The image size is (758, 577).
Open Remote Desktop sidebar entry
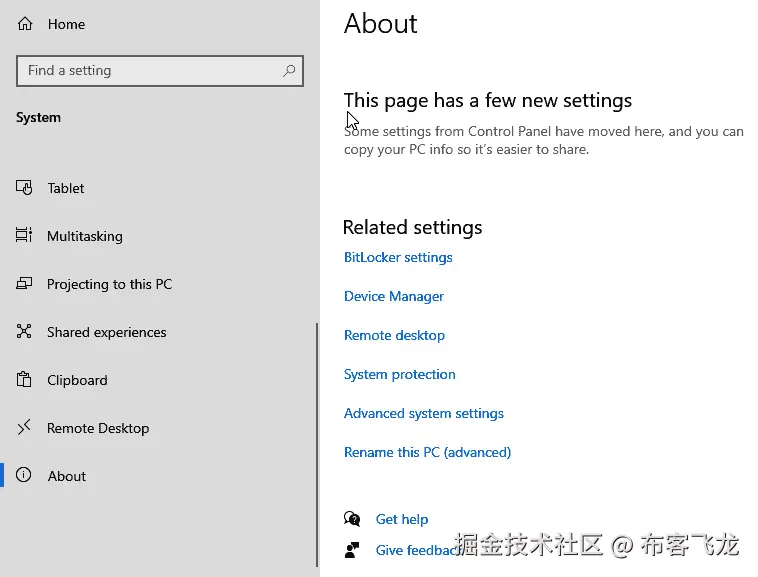(160, 428)
